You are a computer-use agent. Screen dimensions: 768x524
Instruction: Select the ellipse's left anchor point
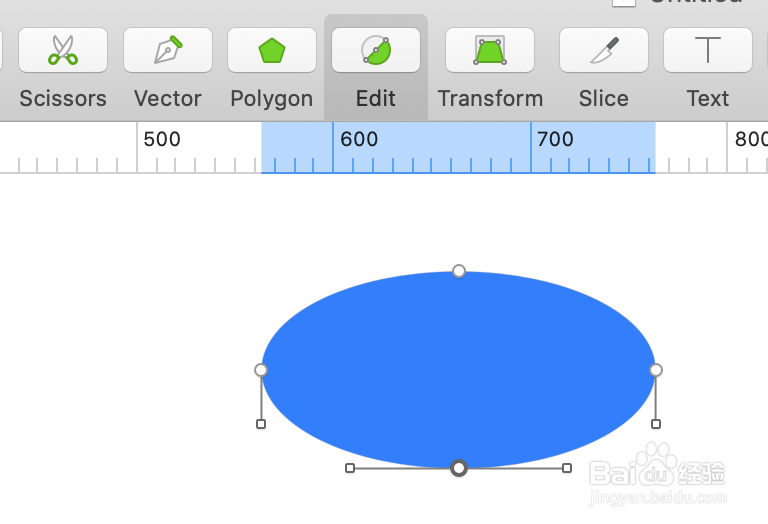pos(261,370)
